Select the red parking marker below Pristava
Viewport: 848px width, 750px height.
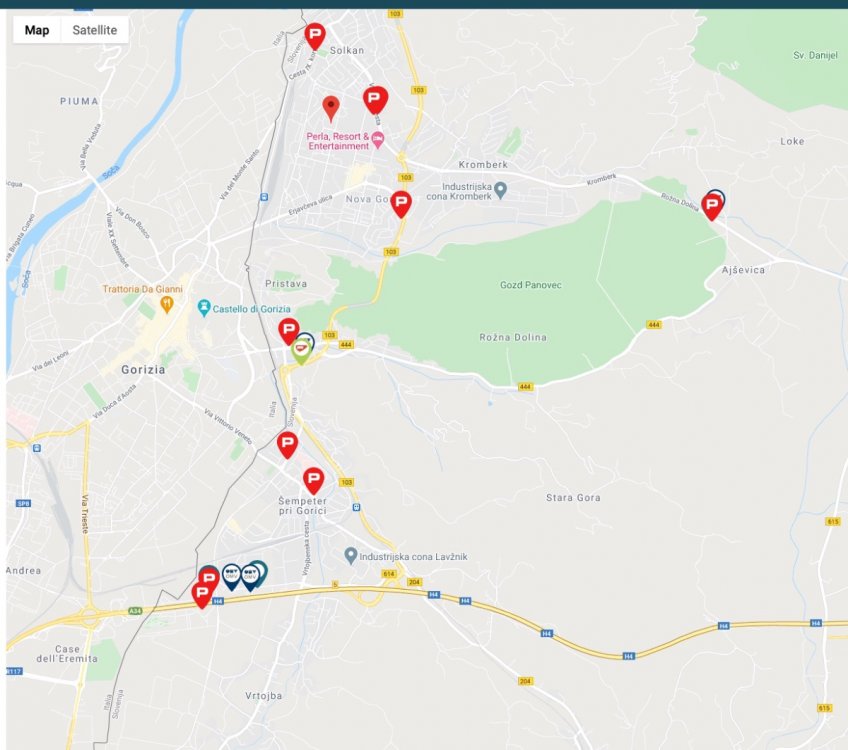(288, 331)
